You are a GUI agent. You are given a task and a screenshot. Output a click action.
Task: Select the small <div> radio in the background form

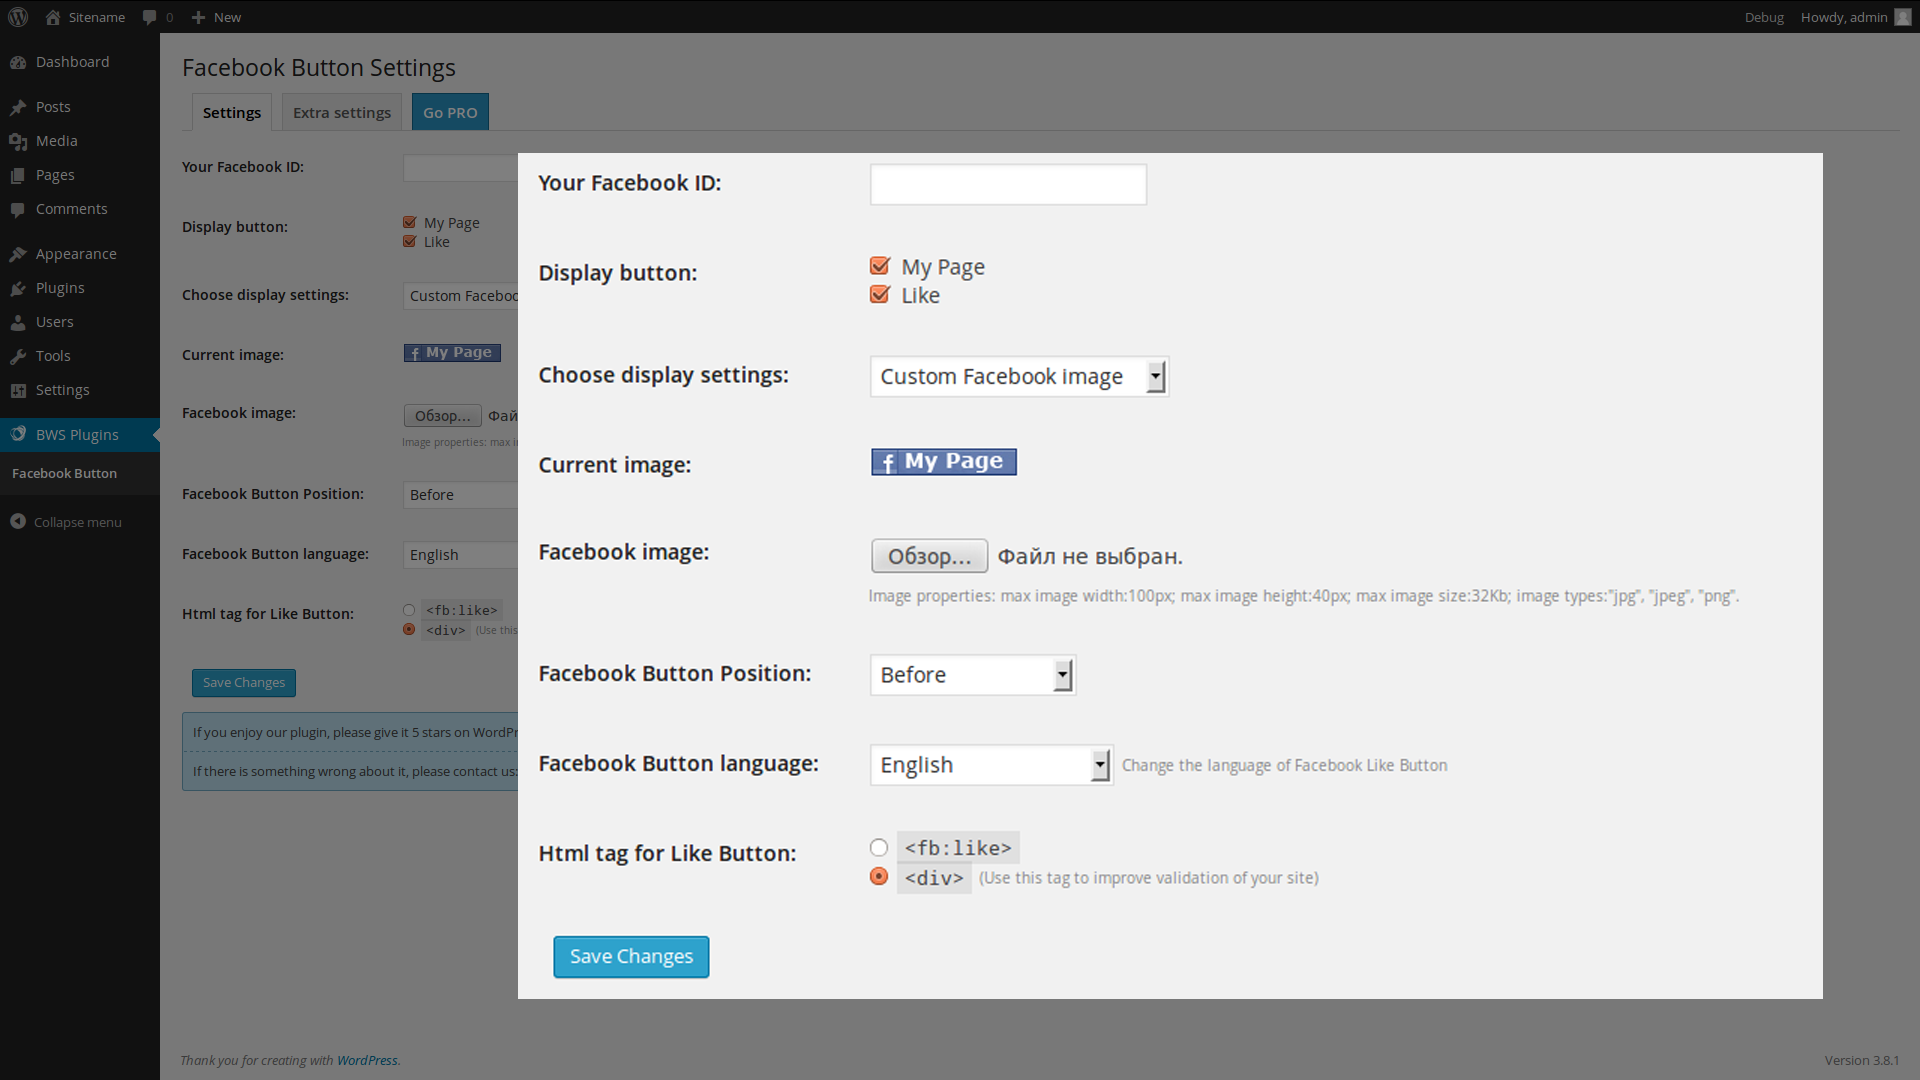tap(409, 629)
